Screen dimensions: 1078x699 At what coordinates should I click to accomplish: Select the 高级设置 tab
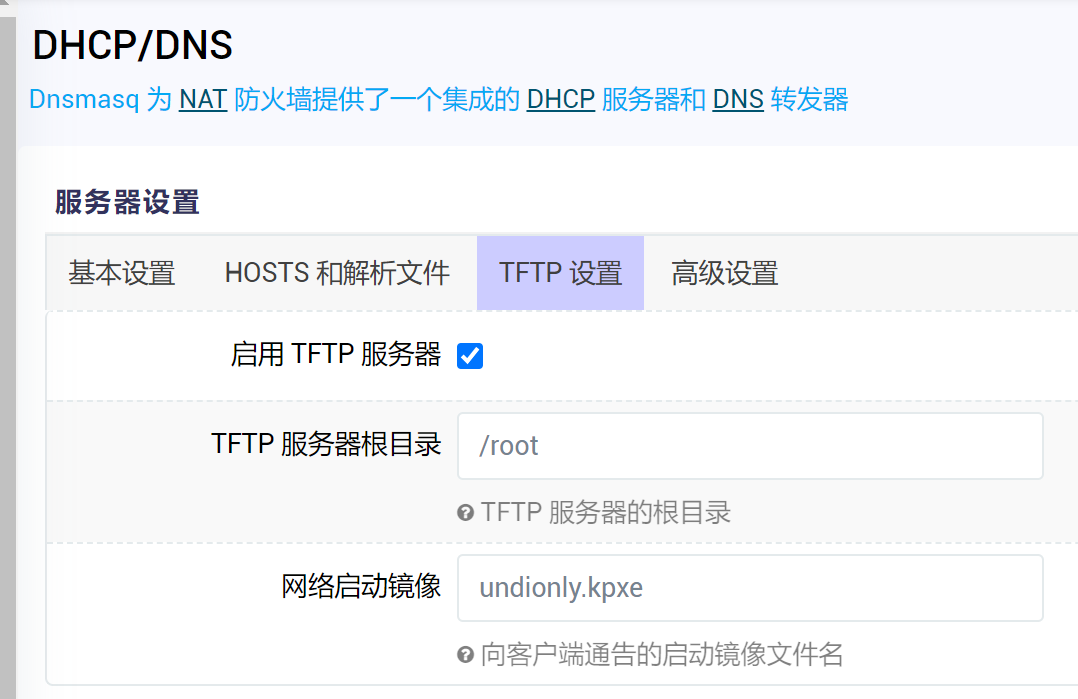(723, 272)
